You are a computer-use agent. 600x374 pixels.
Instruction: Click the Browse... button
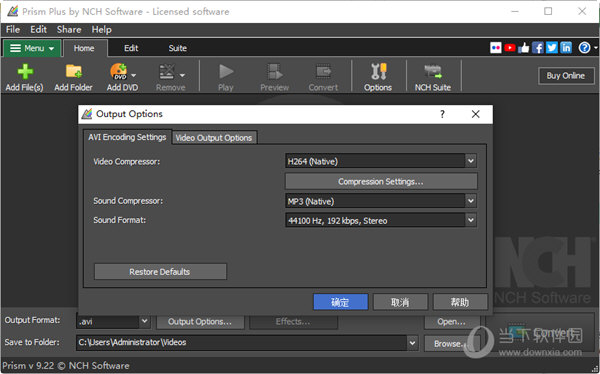(x=452, y=344)
